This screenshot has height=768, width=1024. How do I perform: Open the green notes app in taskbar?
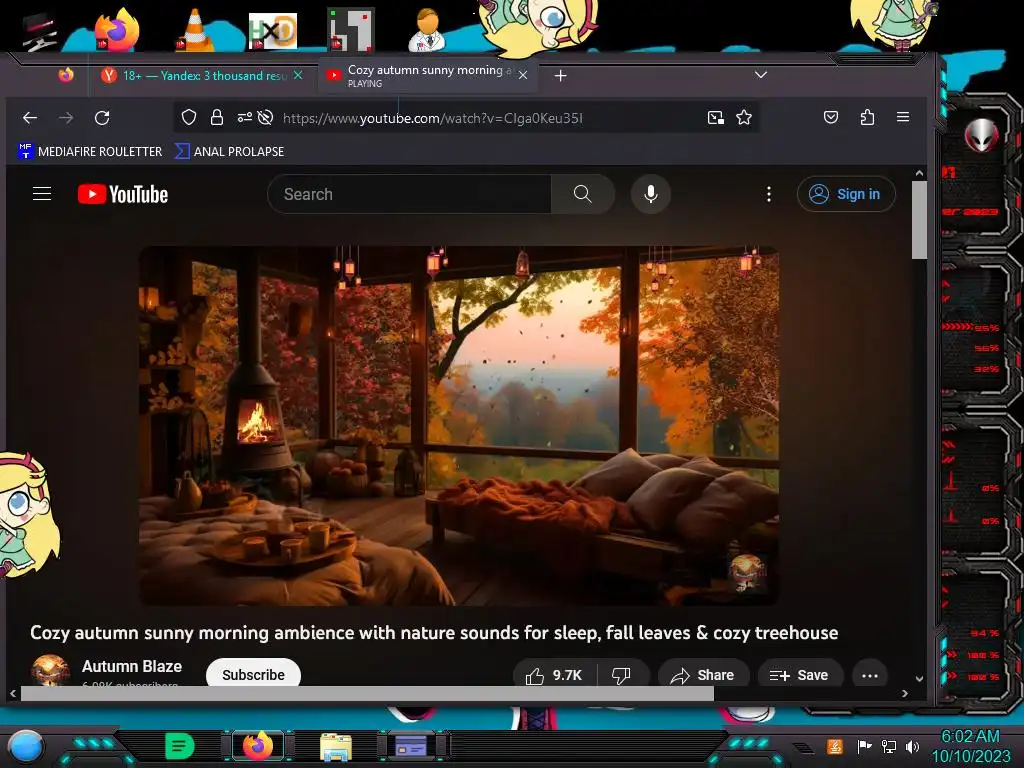click(x=179, y=746)
